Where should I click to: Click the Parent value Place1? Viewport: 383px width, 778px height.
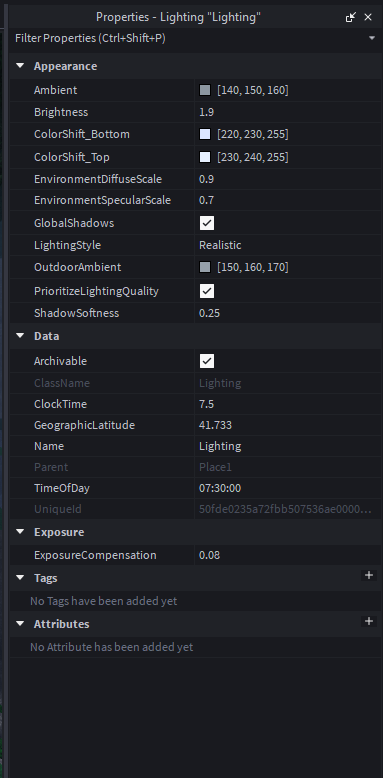click(215, 467)
